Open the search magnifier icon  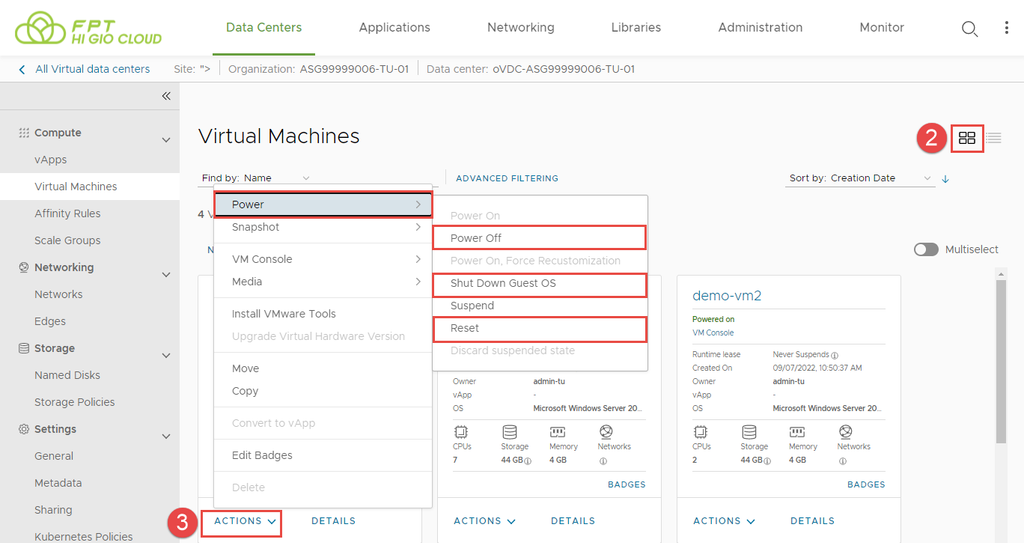pyautogui.click(x=969, y=29)
